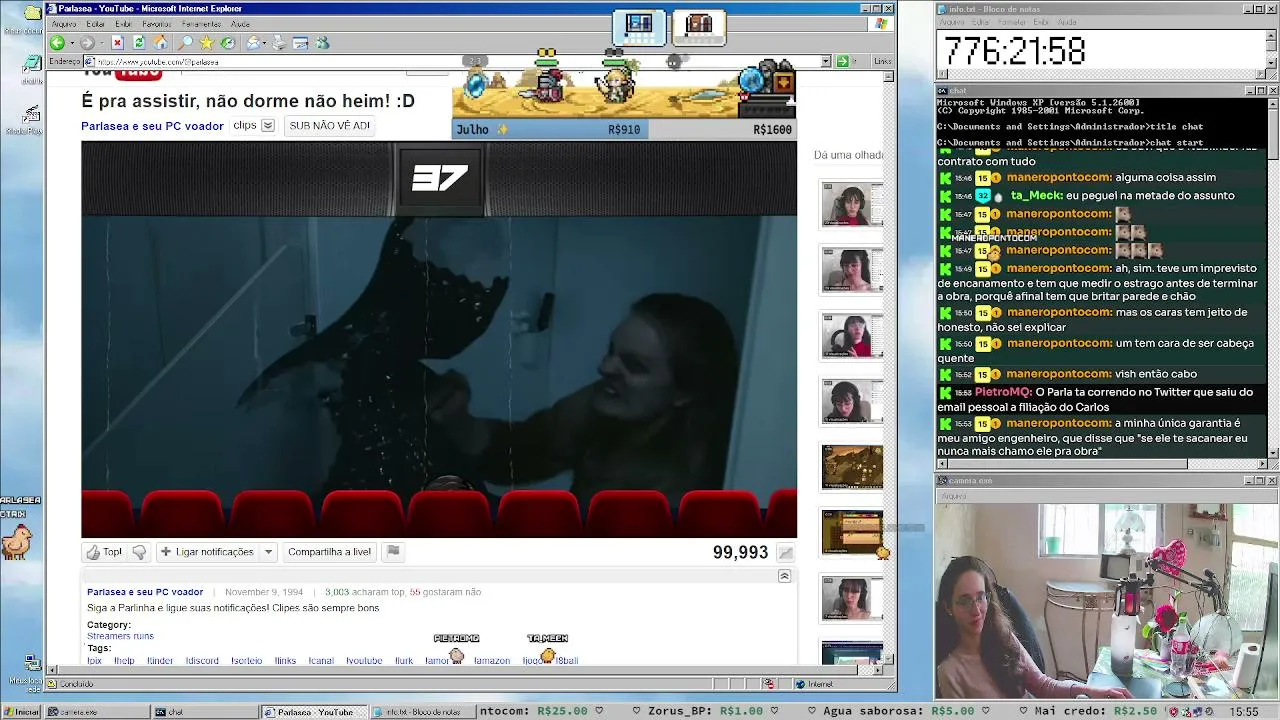Viewport: 1280px width, 720px height.
Task: Refresh the page in Internet Explorer
Action: pyautogui.click(x=139, y=43)
